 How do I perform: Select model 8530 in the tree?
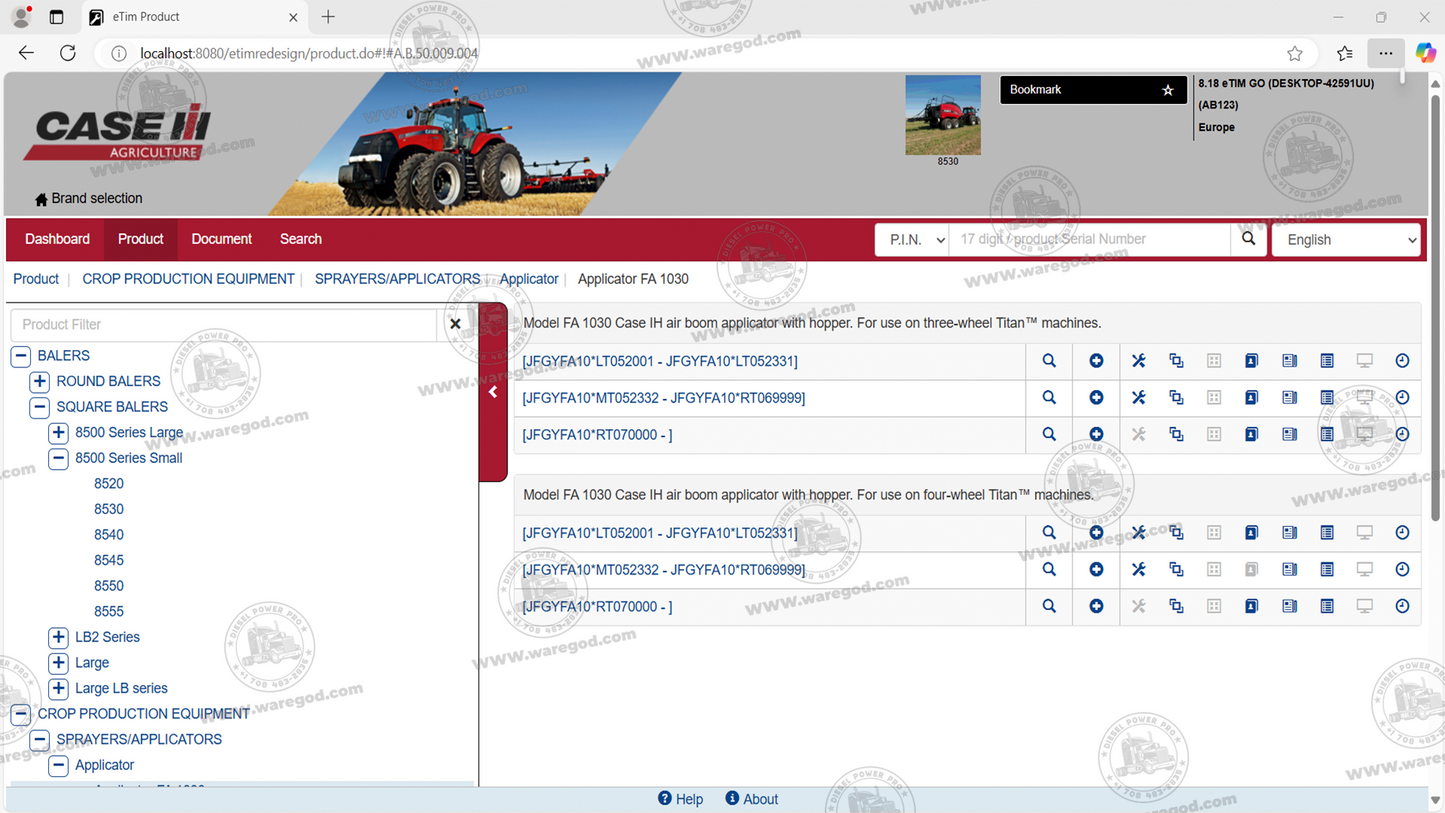click(109, 509)
